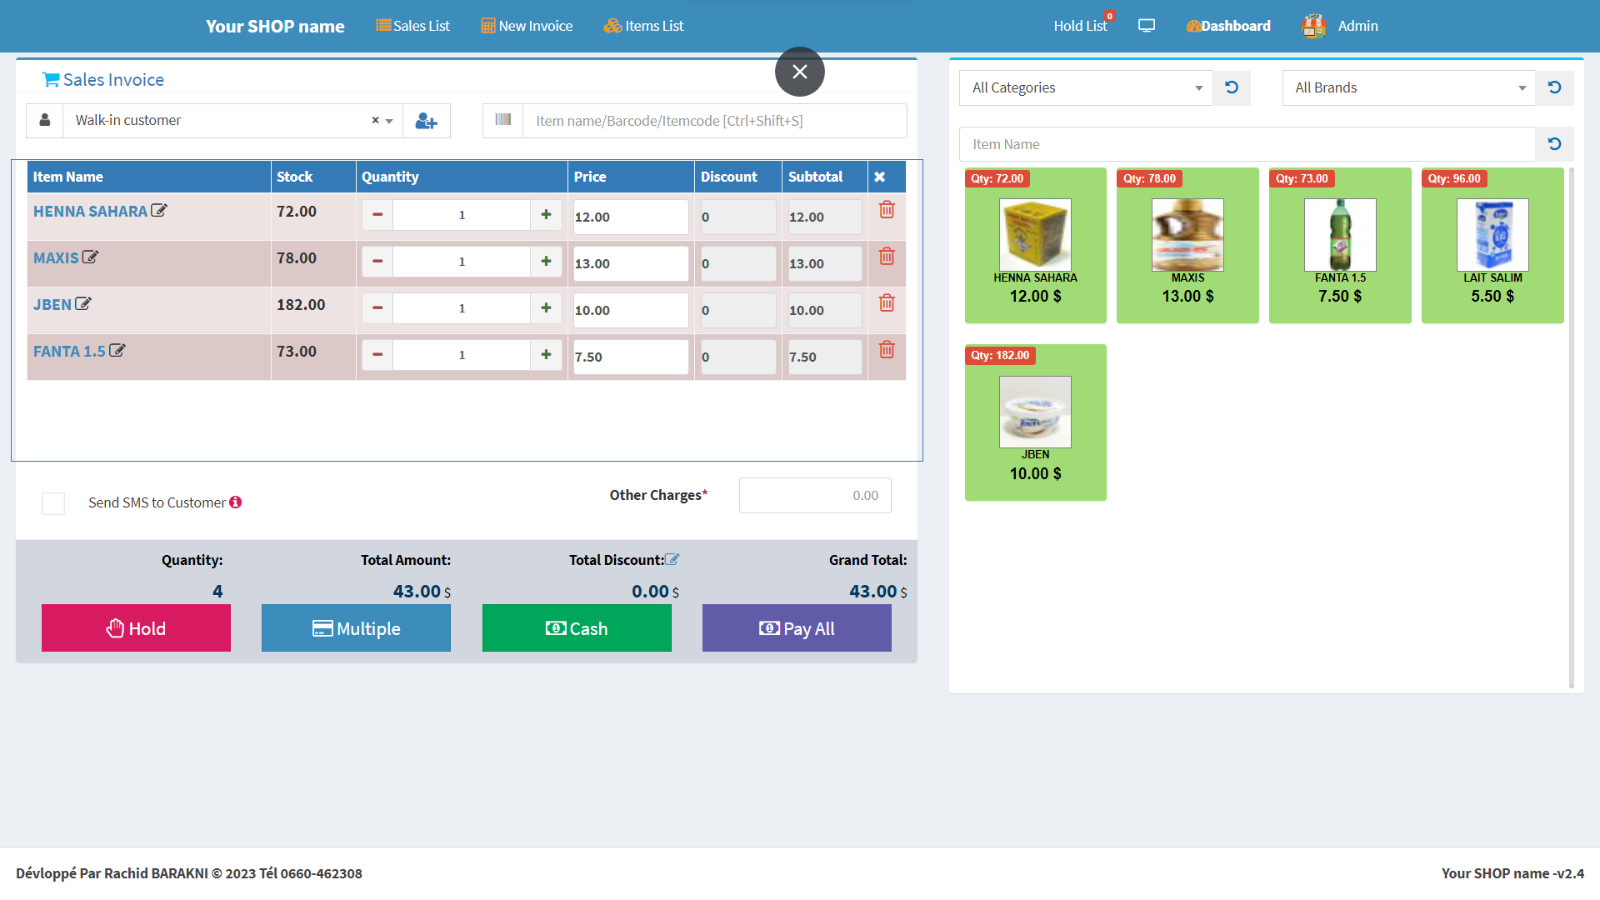Click the barcode icon beside item search
The image size is (1600, 900).
[503, 120]
